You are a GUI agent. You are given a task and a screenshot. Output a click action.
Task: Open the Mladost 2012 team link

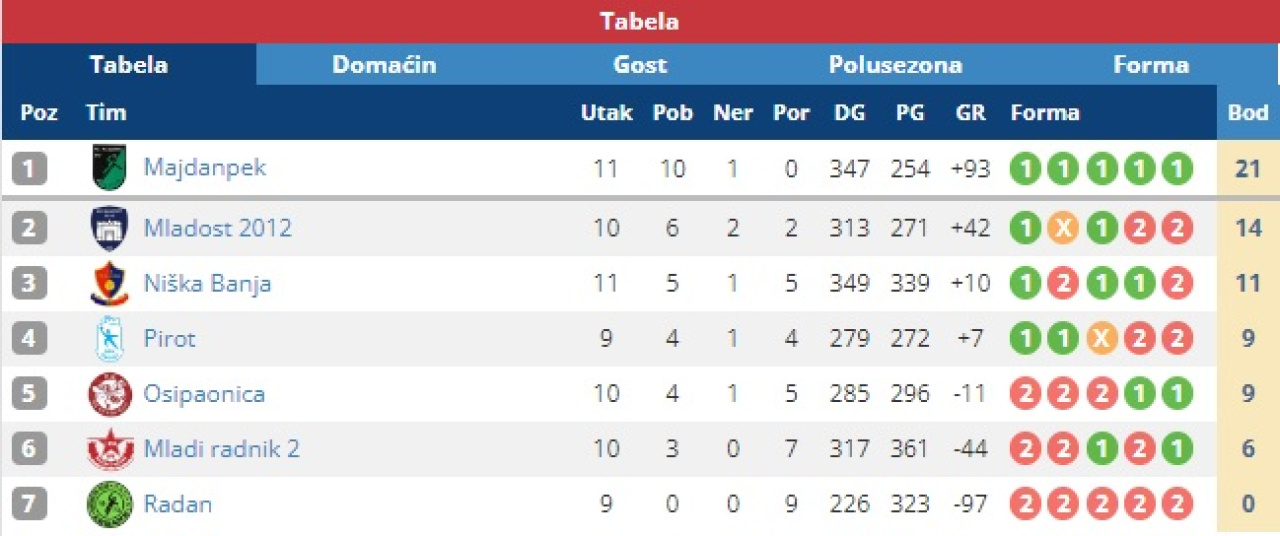(218, 228)
